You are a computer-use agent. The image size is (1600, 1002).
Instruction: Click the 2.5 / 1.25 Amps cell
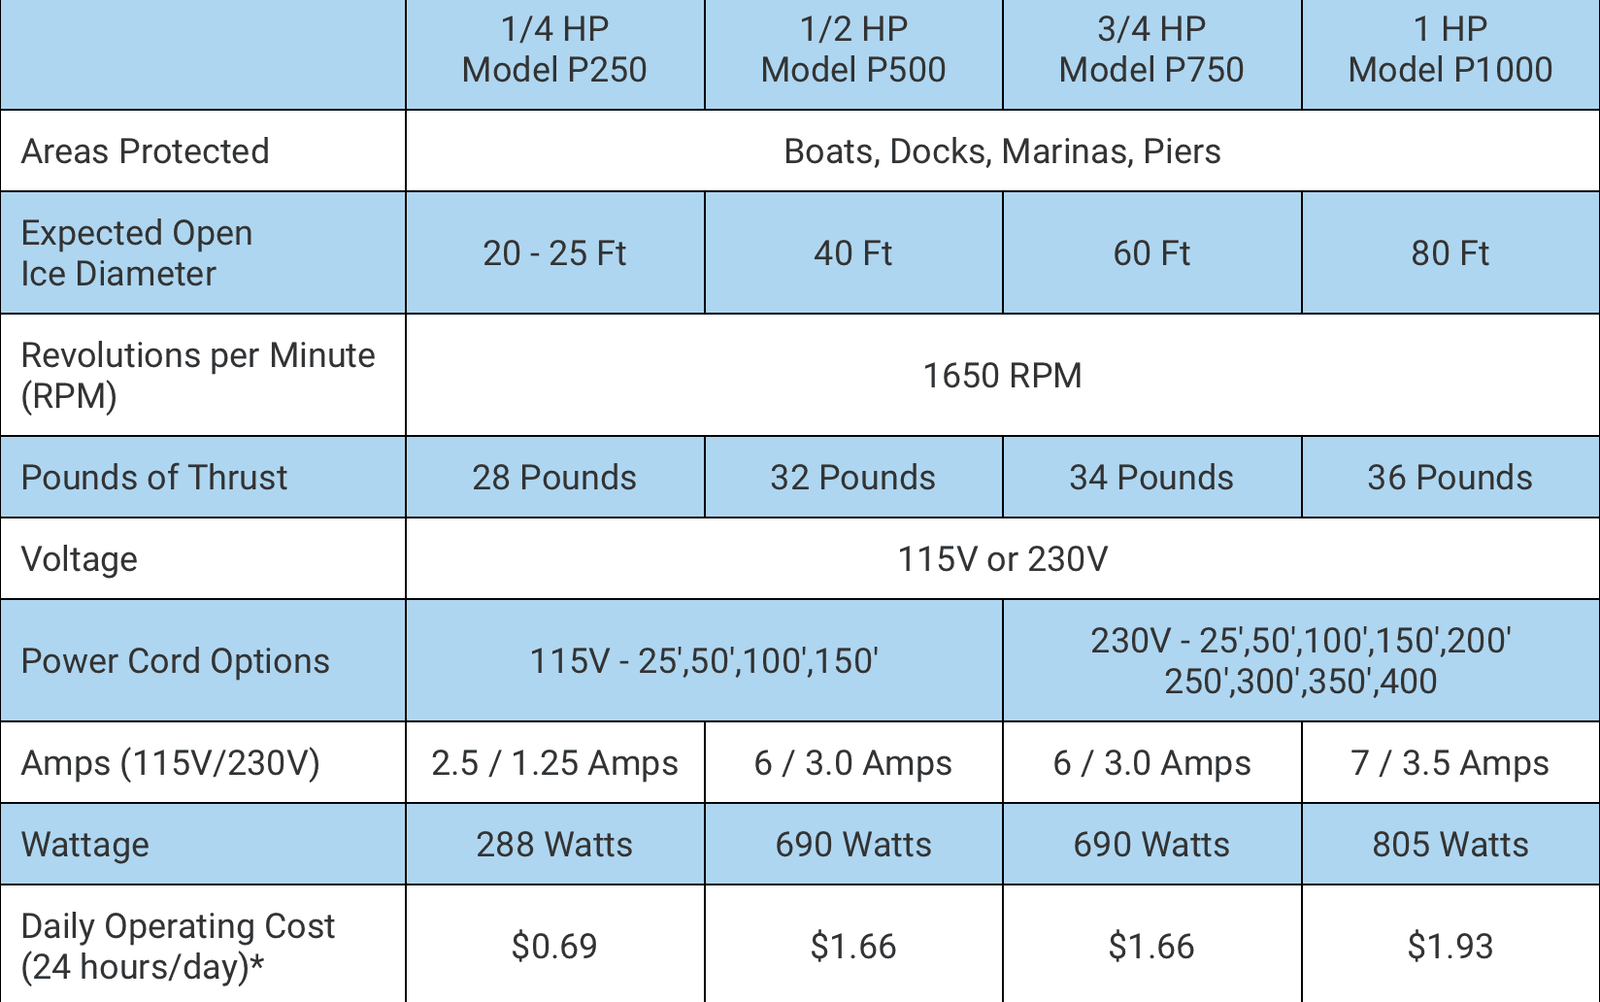click(x=554, y=763)
